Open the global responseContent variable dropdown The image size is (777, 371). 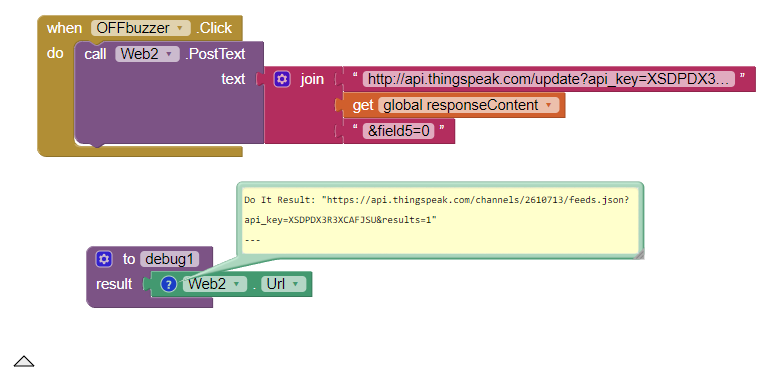click(468, 105)
